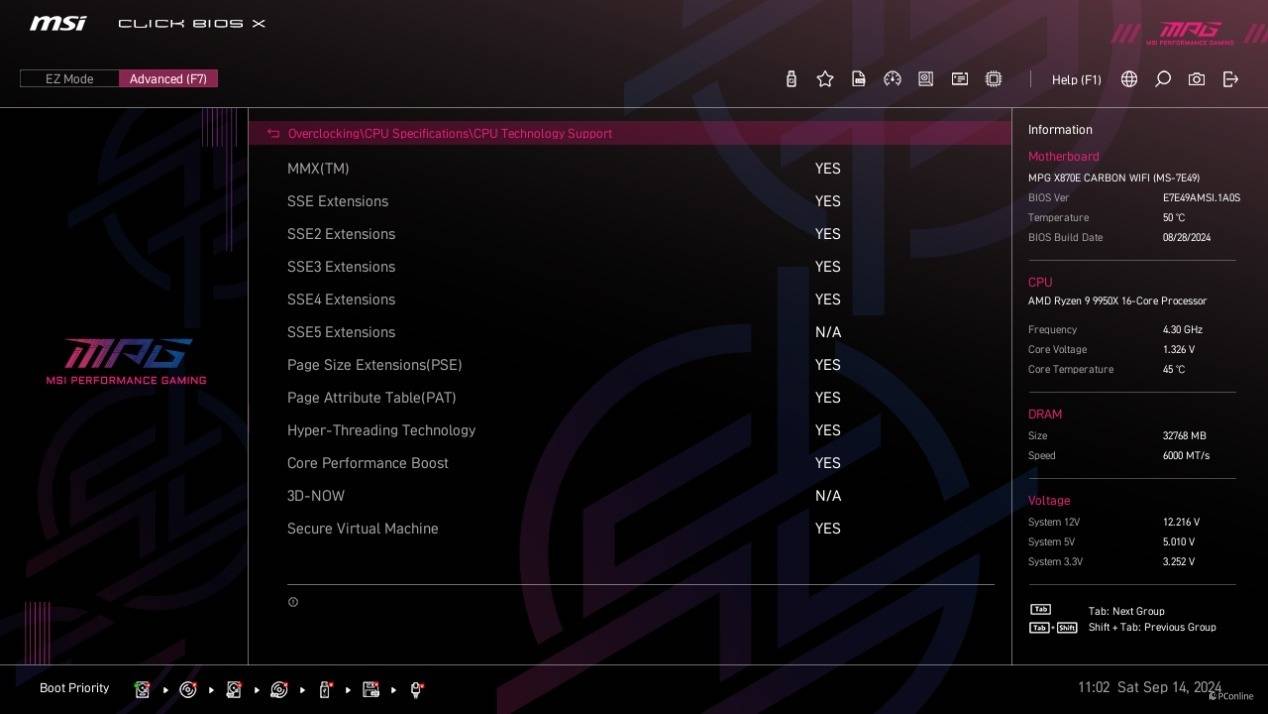Open Favorites via the star icon
Image resolution: width=1268 pixels, height=714 pixels.
(825, 79)
